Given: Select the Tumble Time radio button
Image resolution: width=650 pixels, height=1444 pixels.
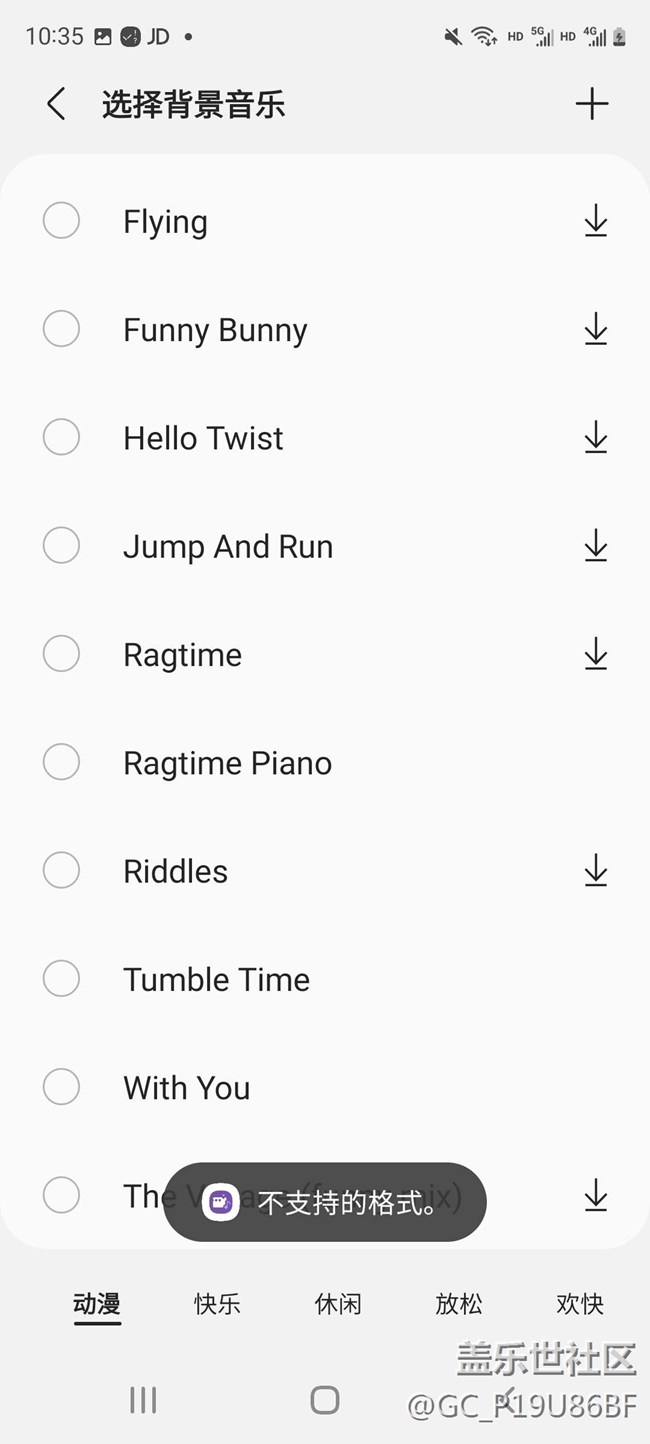Looking at the screenshot, I should tap(61, 979).
